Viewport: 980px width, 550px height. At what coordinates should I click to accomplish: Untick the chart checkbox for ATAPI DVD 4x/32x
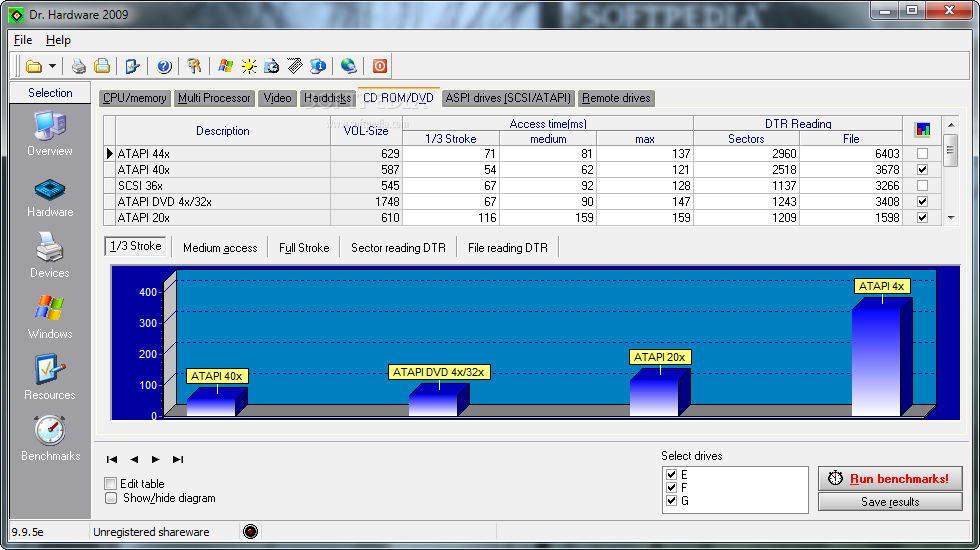[x=922, y=201]
